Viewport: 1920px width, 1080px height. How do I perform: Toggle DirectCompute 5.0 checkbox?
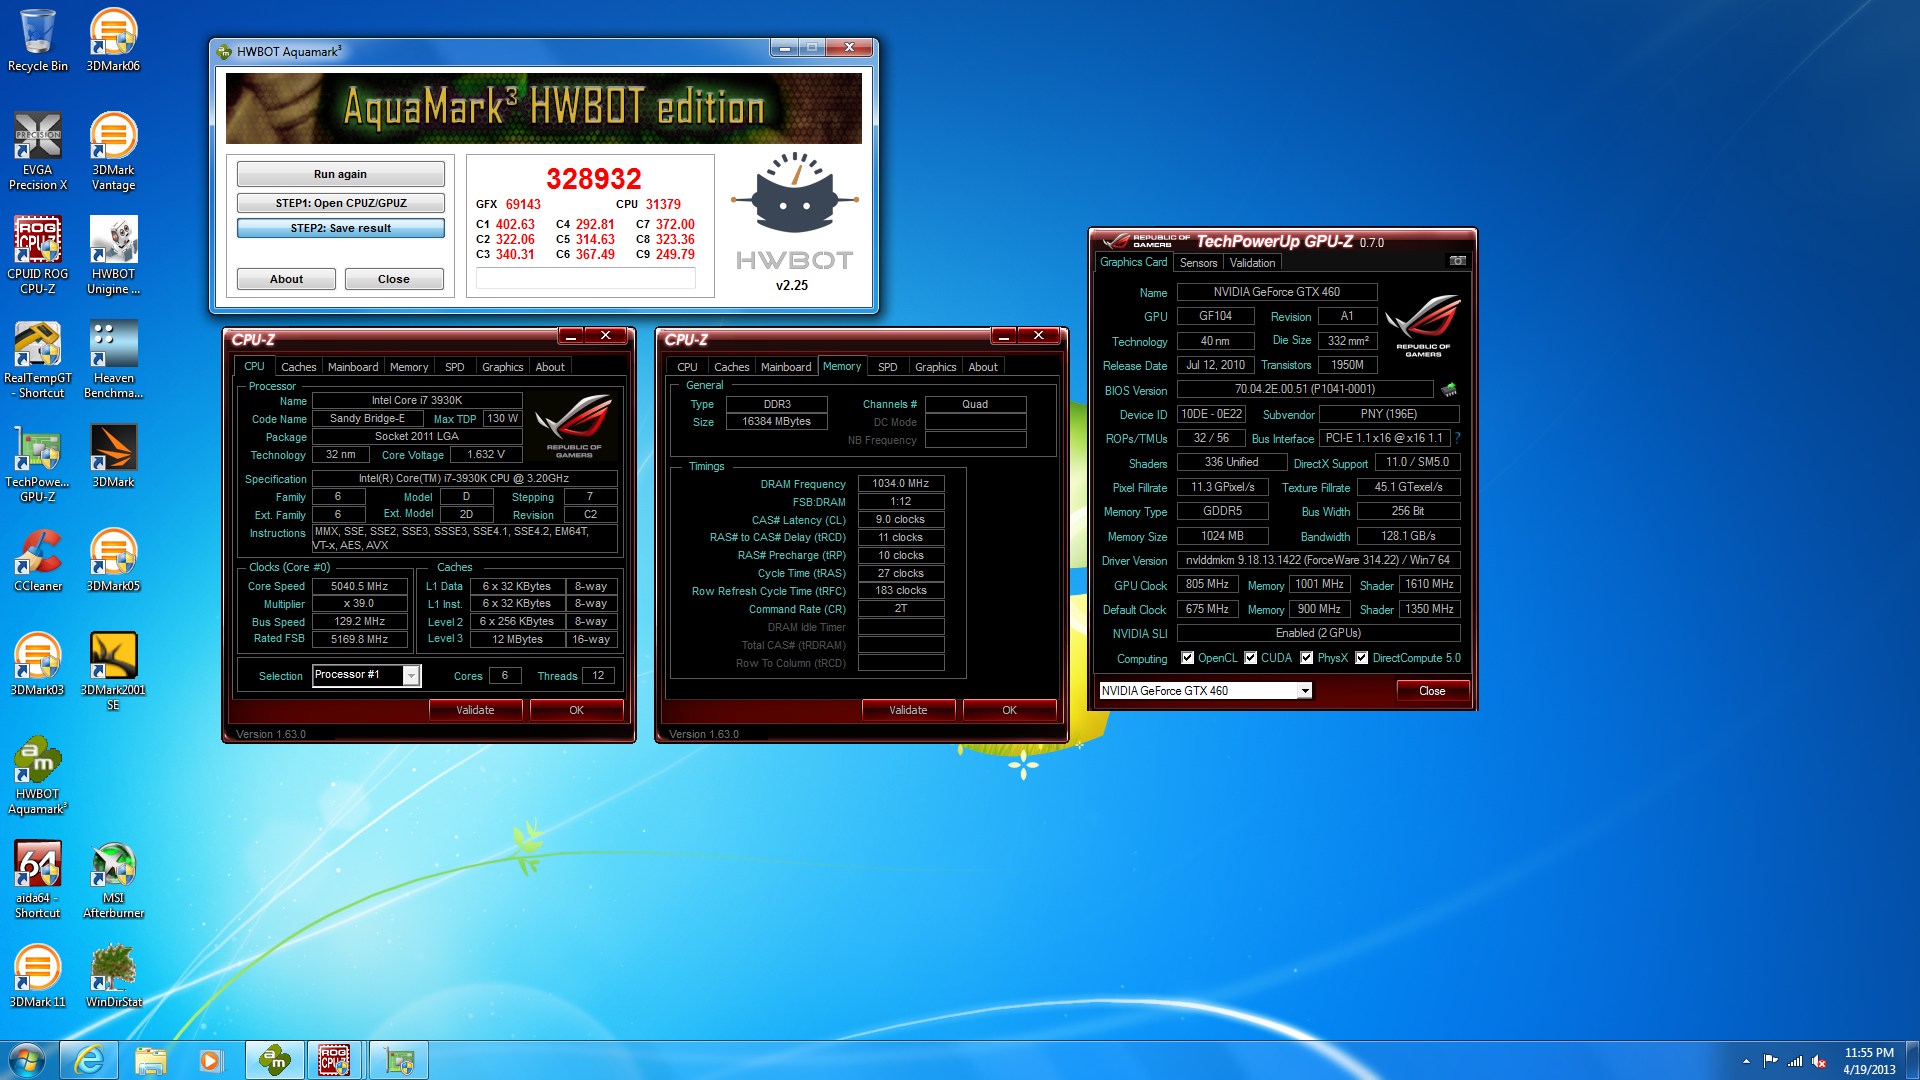pos(1361,658)
